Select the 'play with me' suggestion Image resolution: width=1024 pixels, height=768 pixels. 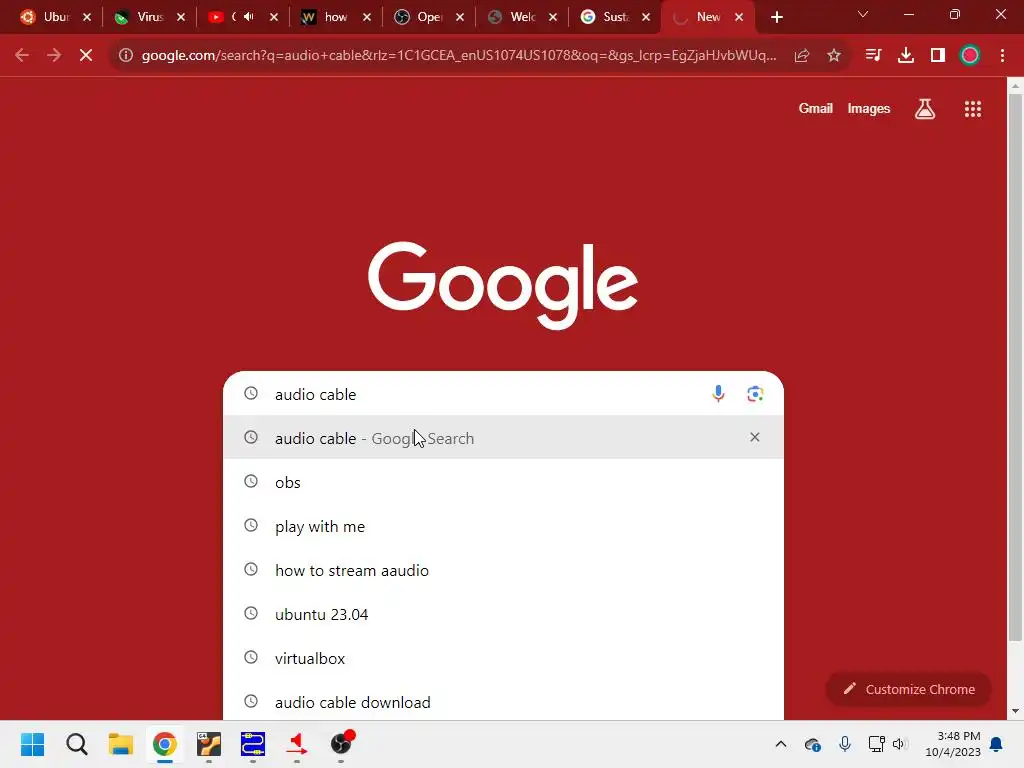coord(503,526)
